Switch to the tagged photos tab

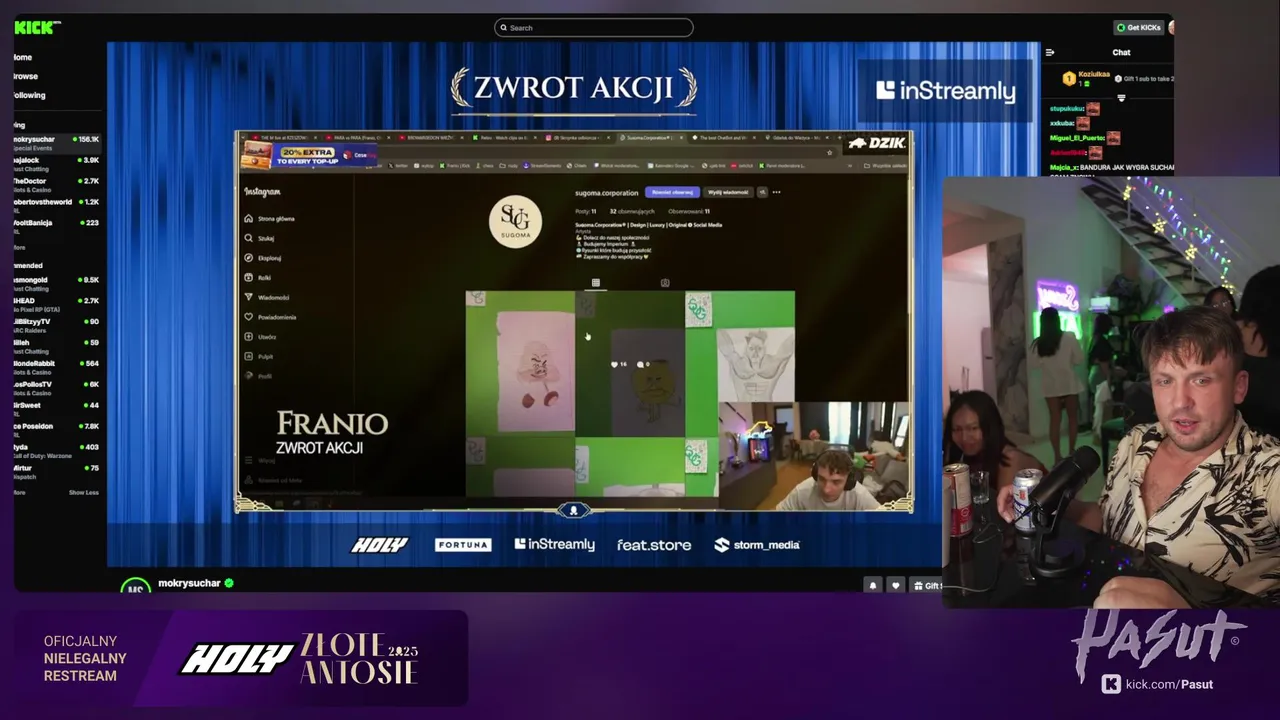pos(665,283)
